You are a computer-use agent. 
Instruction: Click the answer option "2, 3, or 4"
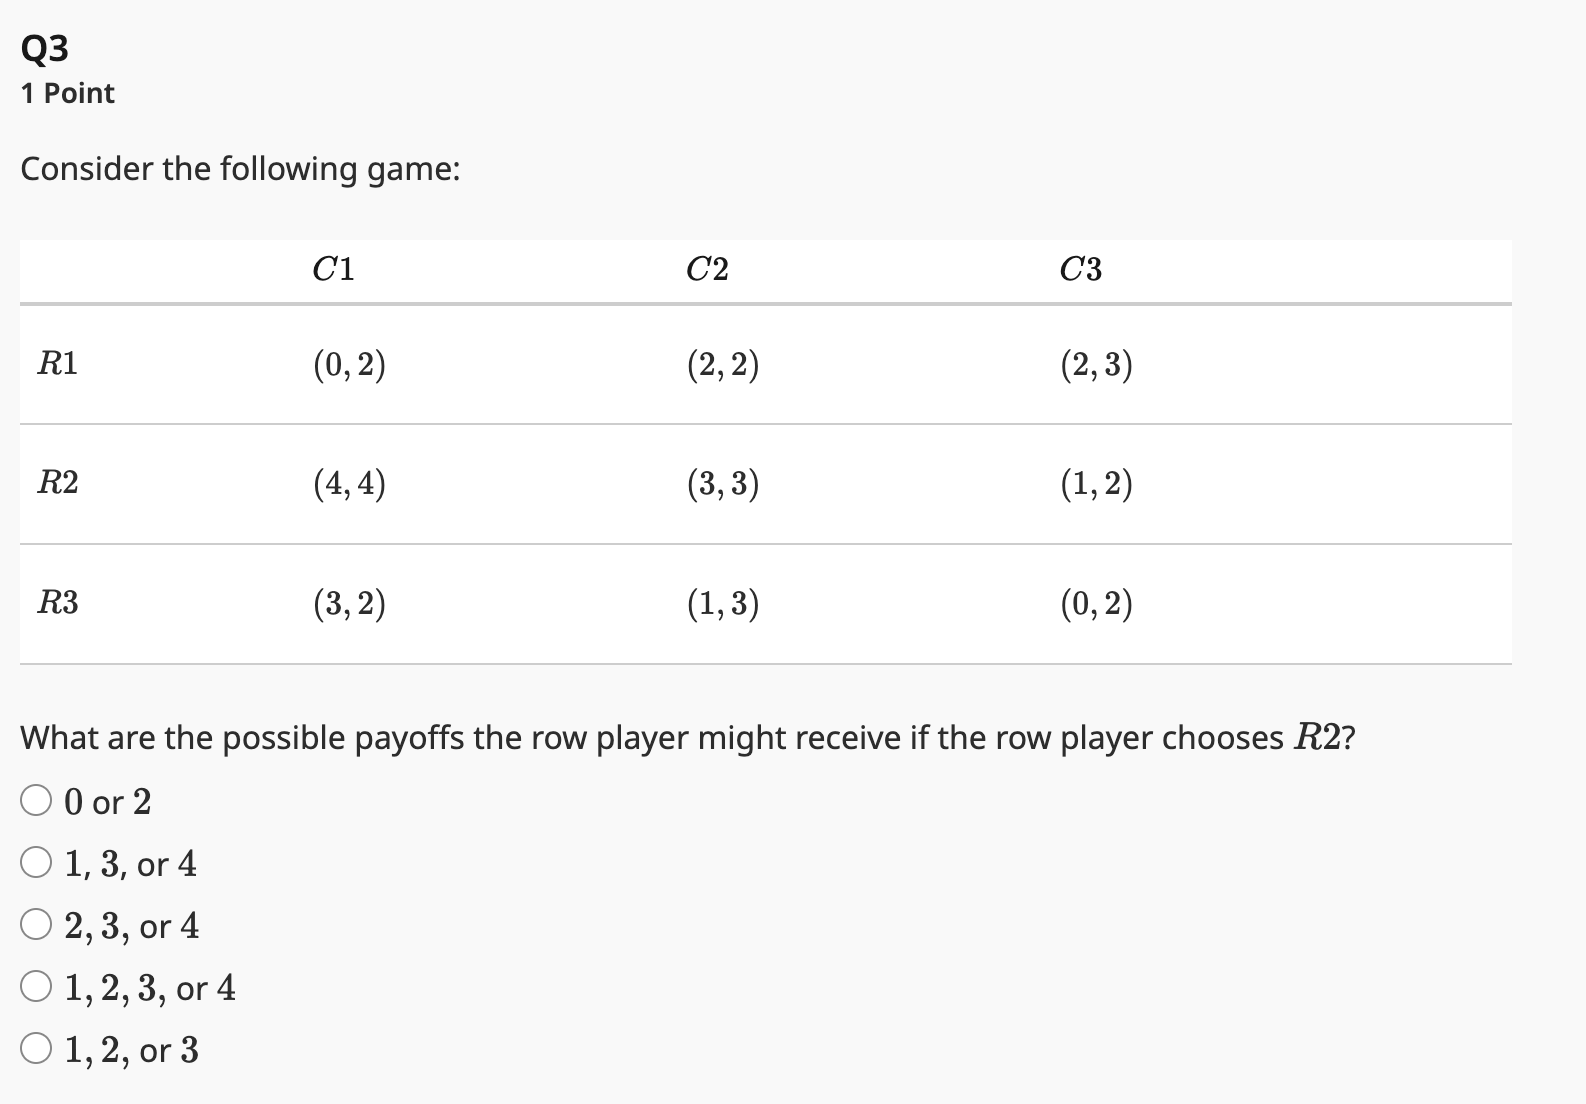pos(130,925)
